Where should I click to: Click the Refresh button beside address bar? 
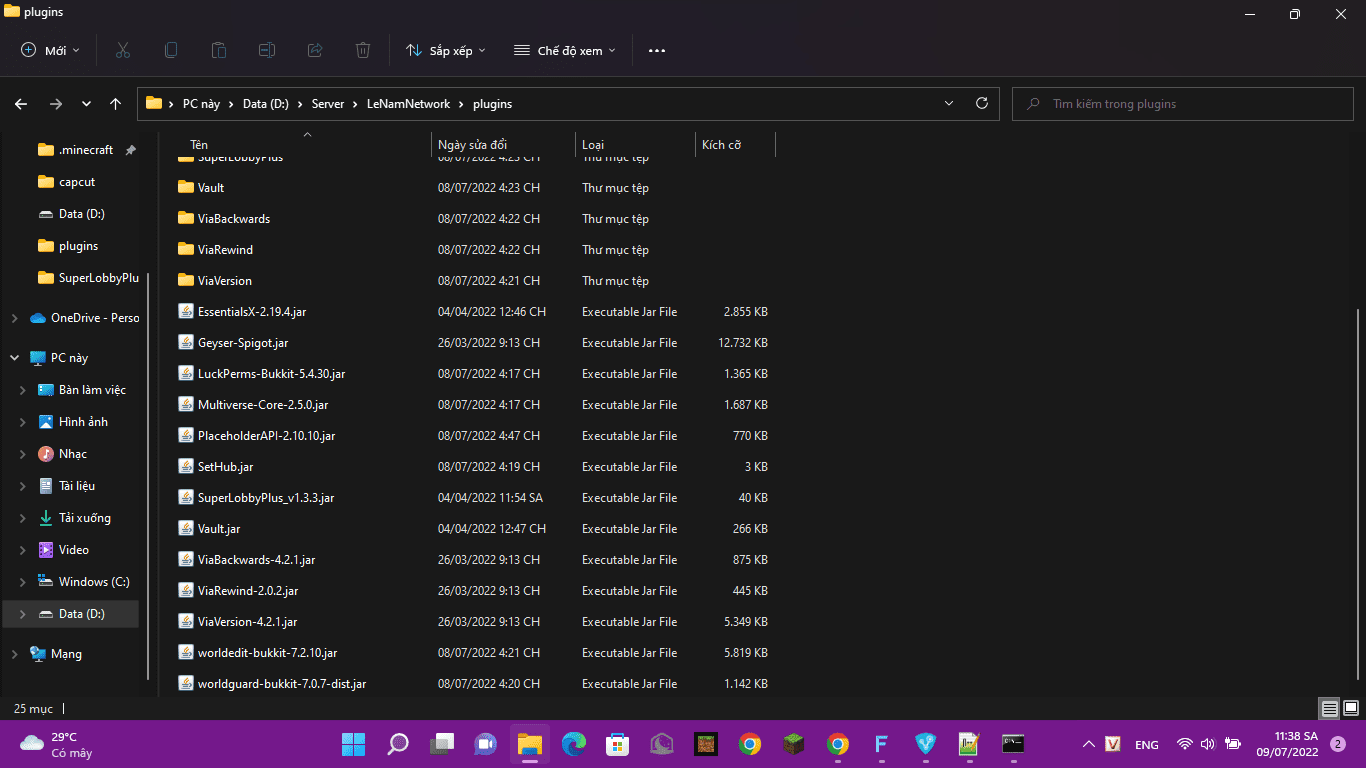[981, 103]
